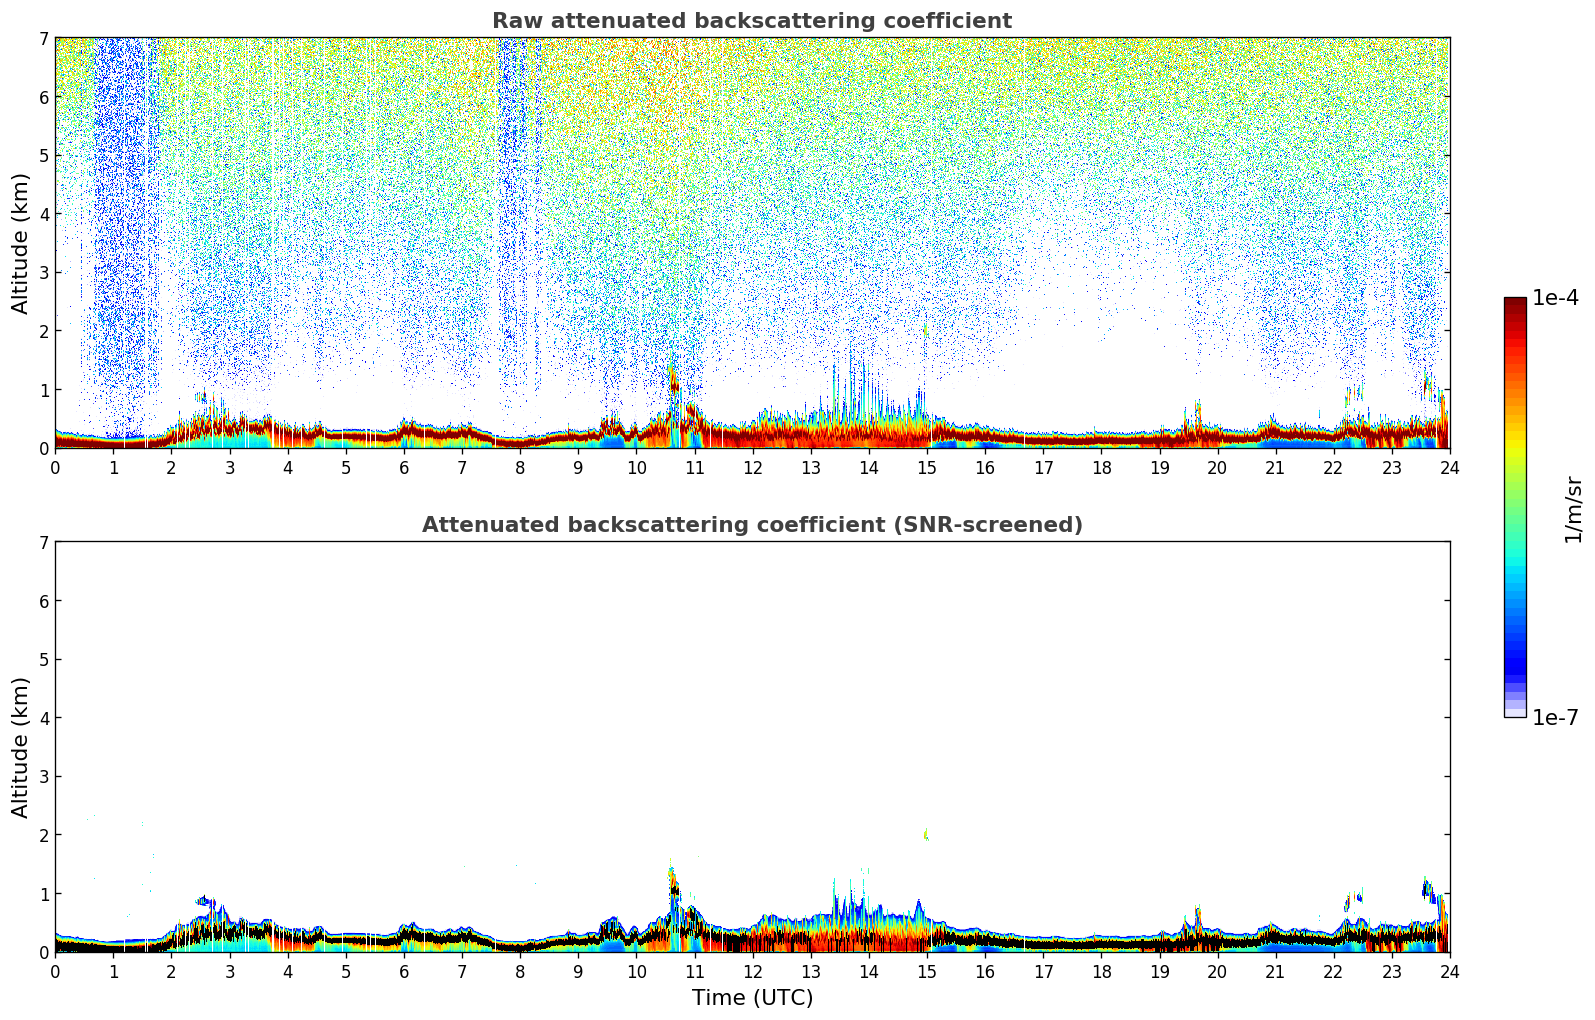Click the colorbar units label "1/m/sr"
This screenshot has width=1595, height=1020.
[x=1573, y=509]
